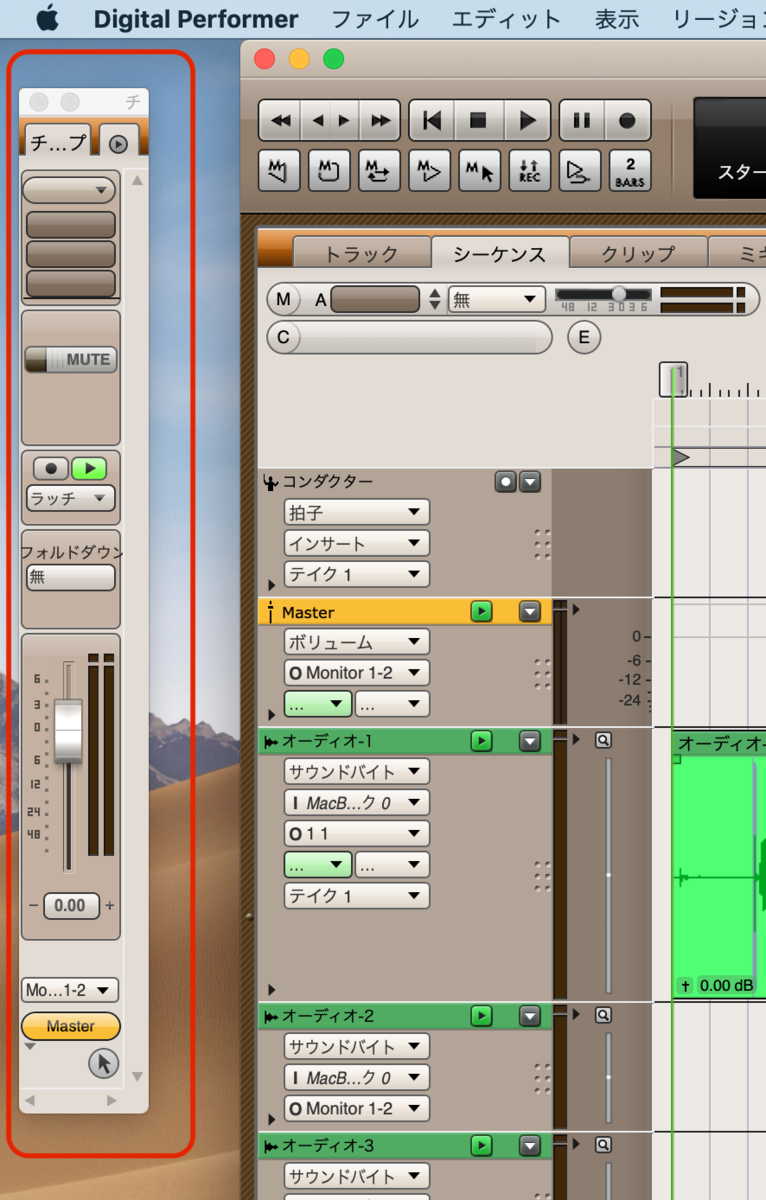Click the minus button beside 0.00
Screen dimensions: 766x1200
tap(33, 906)
